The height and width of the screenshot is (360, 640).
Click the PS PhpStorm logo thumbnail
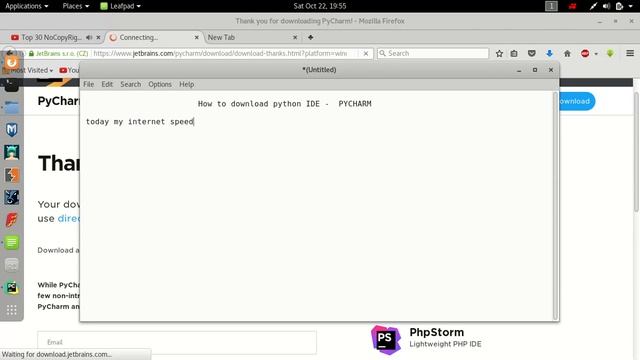386,339
